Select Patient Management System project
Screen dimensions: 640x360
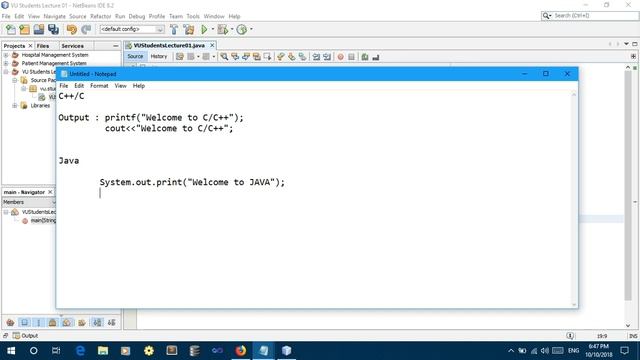pyautogui.click(x=54, y=63)
